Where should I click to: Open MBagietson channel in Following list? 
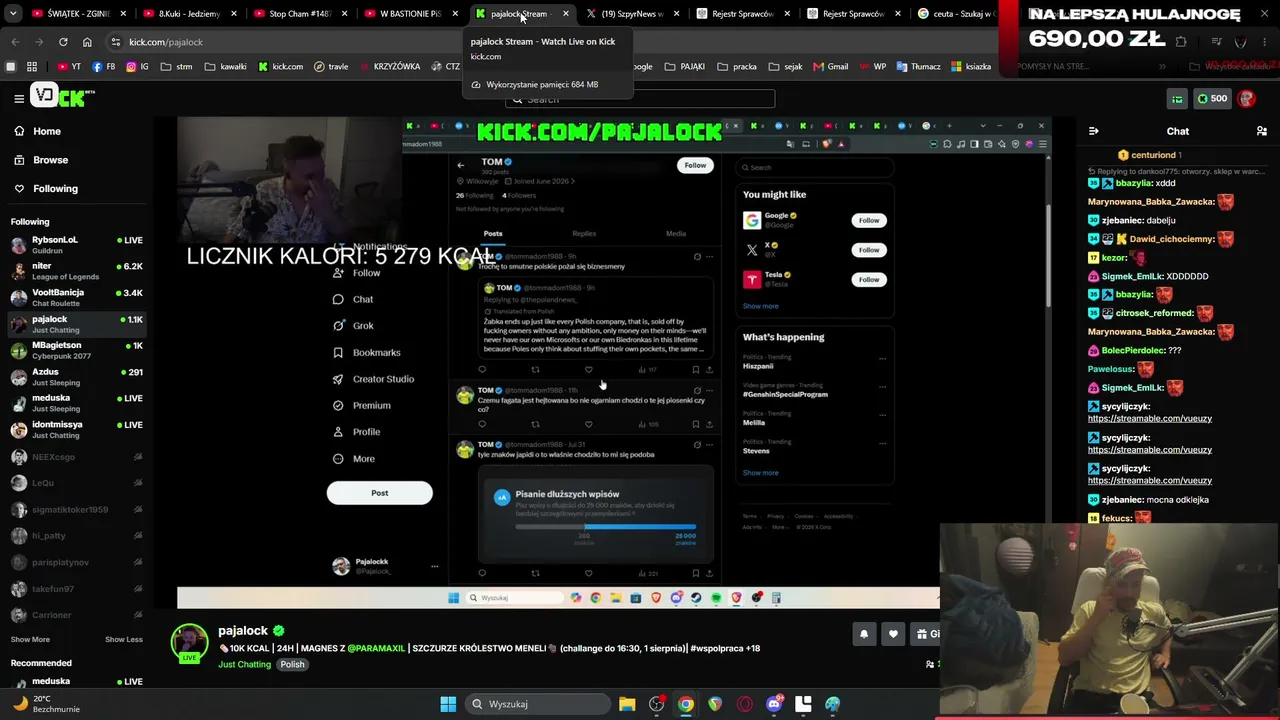[x=77, y=350]
